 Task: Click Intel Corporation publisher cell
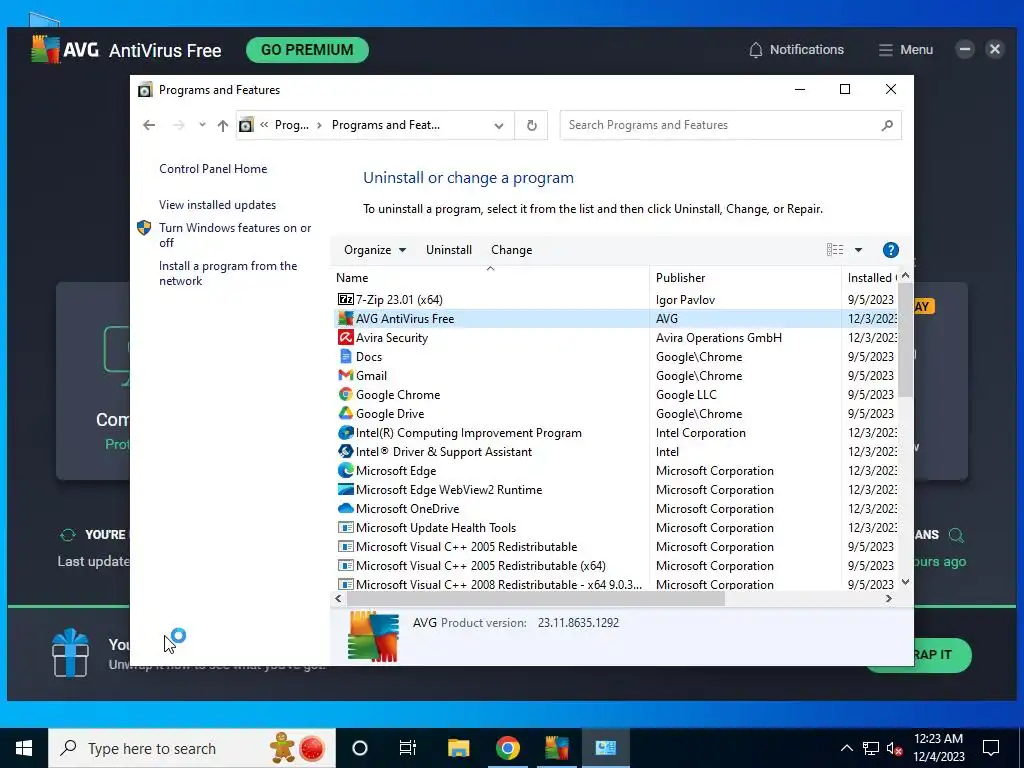[x=700, y=432]
